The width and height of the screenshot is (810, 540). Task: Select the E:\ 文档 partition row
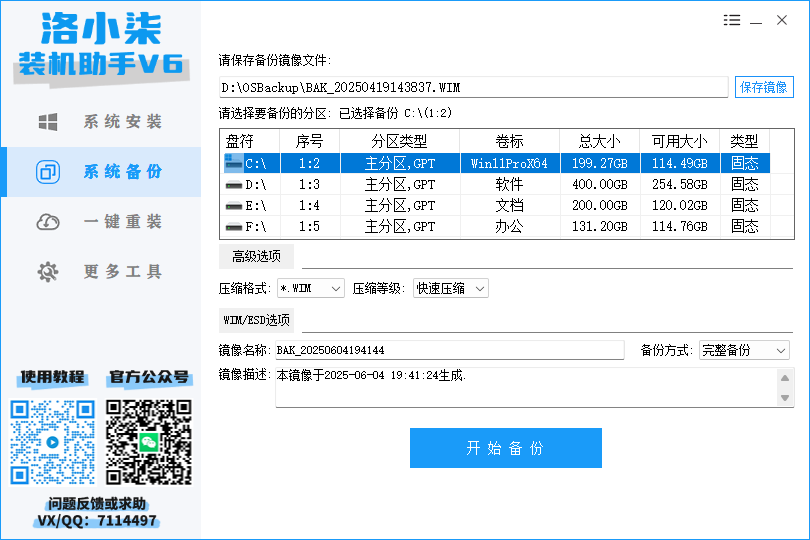[x=494, y=205]
